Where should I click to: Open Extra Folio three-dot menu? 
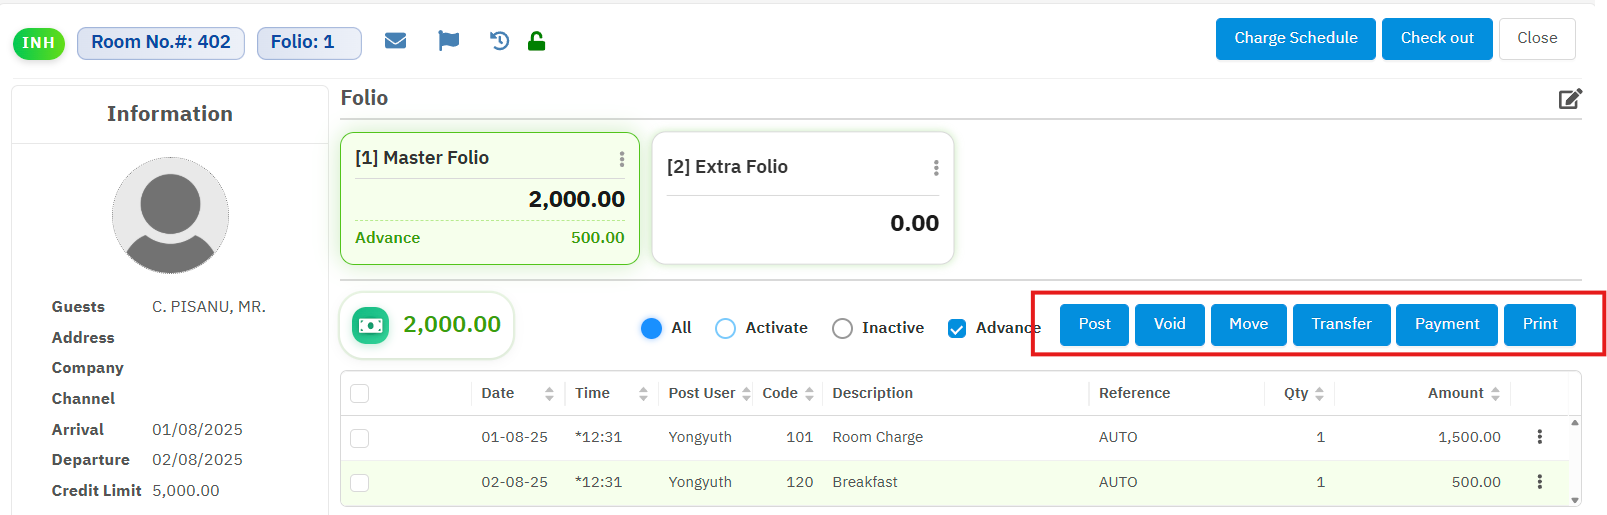[x=936, y=168]
